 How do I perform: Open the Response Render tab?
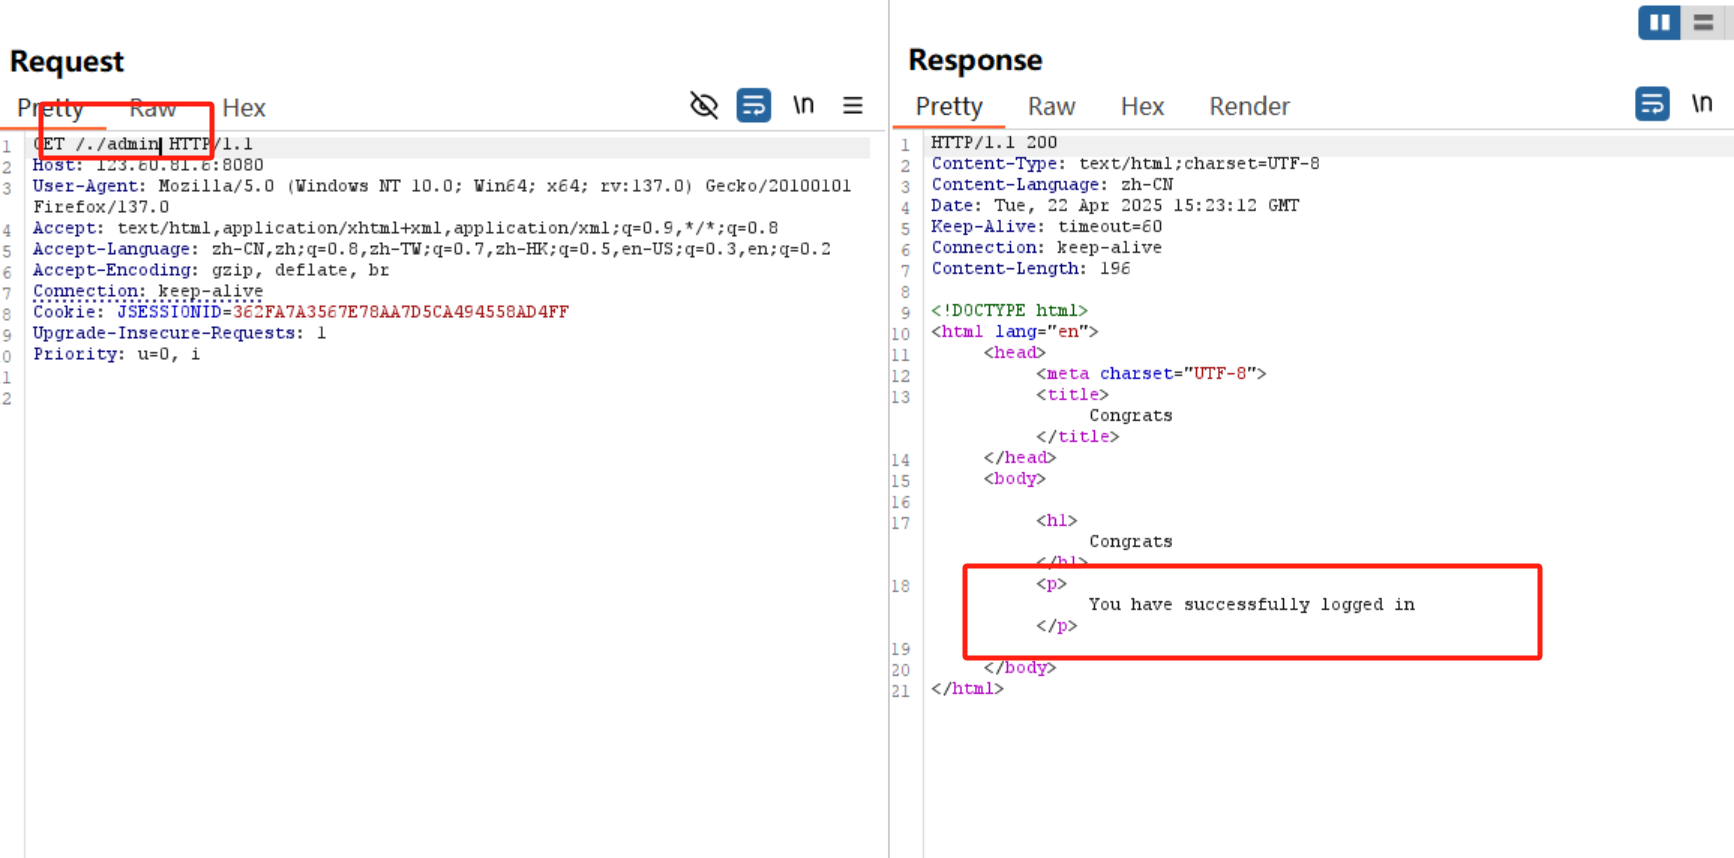coord(1249,106)
